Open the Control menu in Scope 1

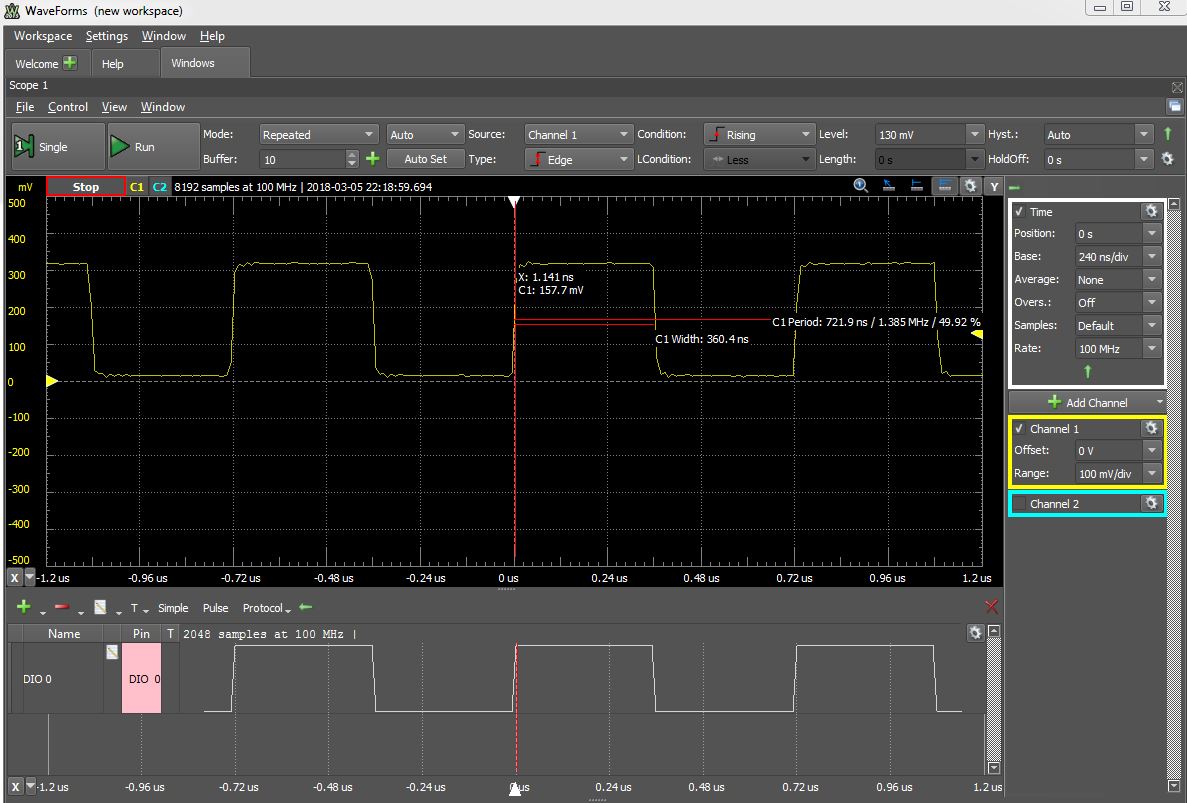(x=68, y=107)
